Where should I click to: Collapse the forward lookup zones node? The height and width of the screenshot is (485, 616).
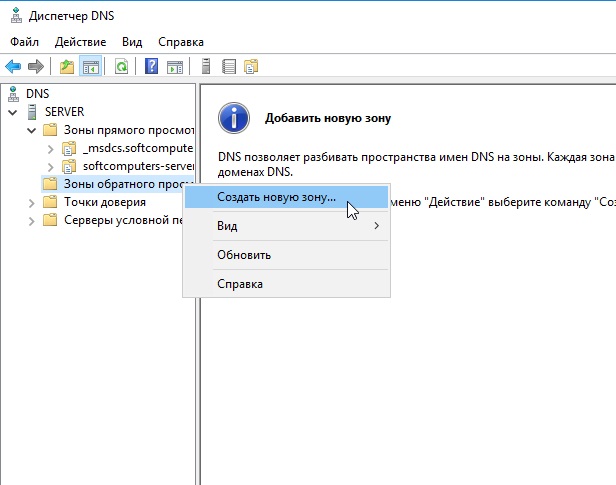(x=32, y=130)
